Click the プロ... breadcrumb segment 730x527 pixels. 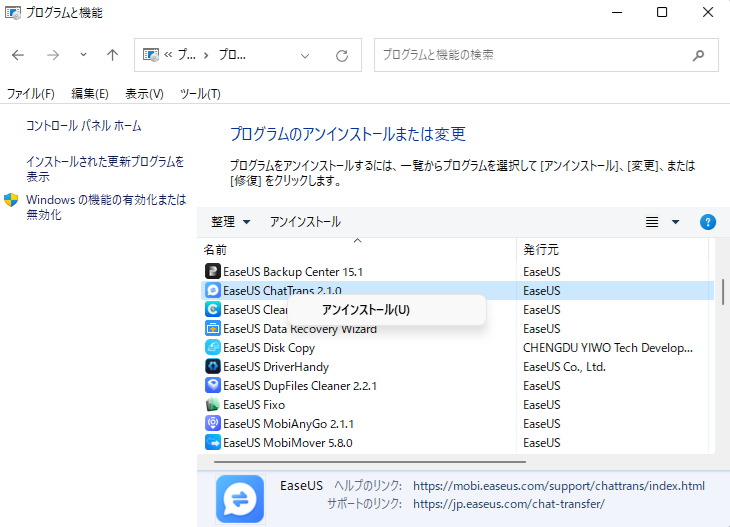coord(232,55)
